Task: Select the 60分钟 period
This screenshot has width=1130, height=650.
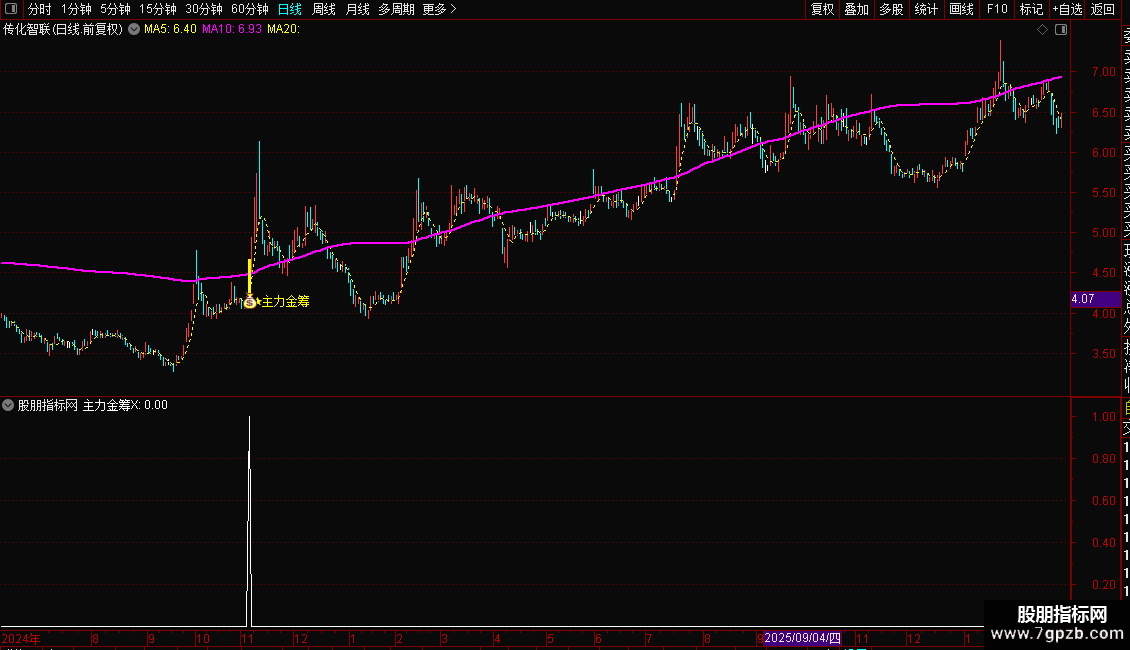Action: (x=250, y=9)
